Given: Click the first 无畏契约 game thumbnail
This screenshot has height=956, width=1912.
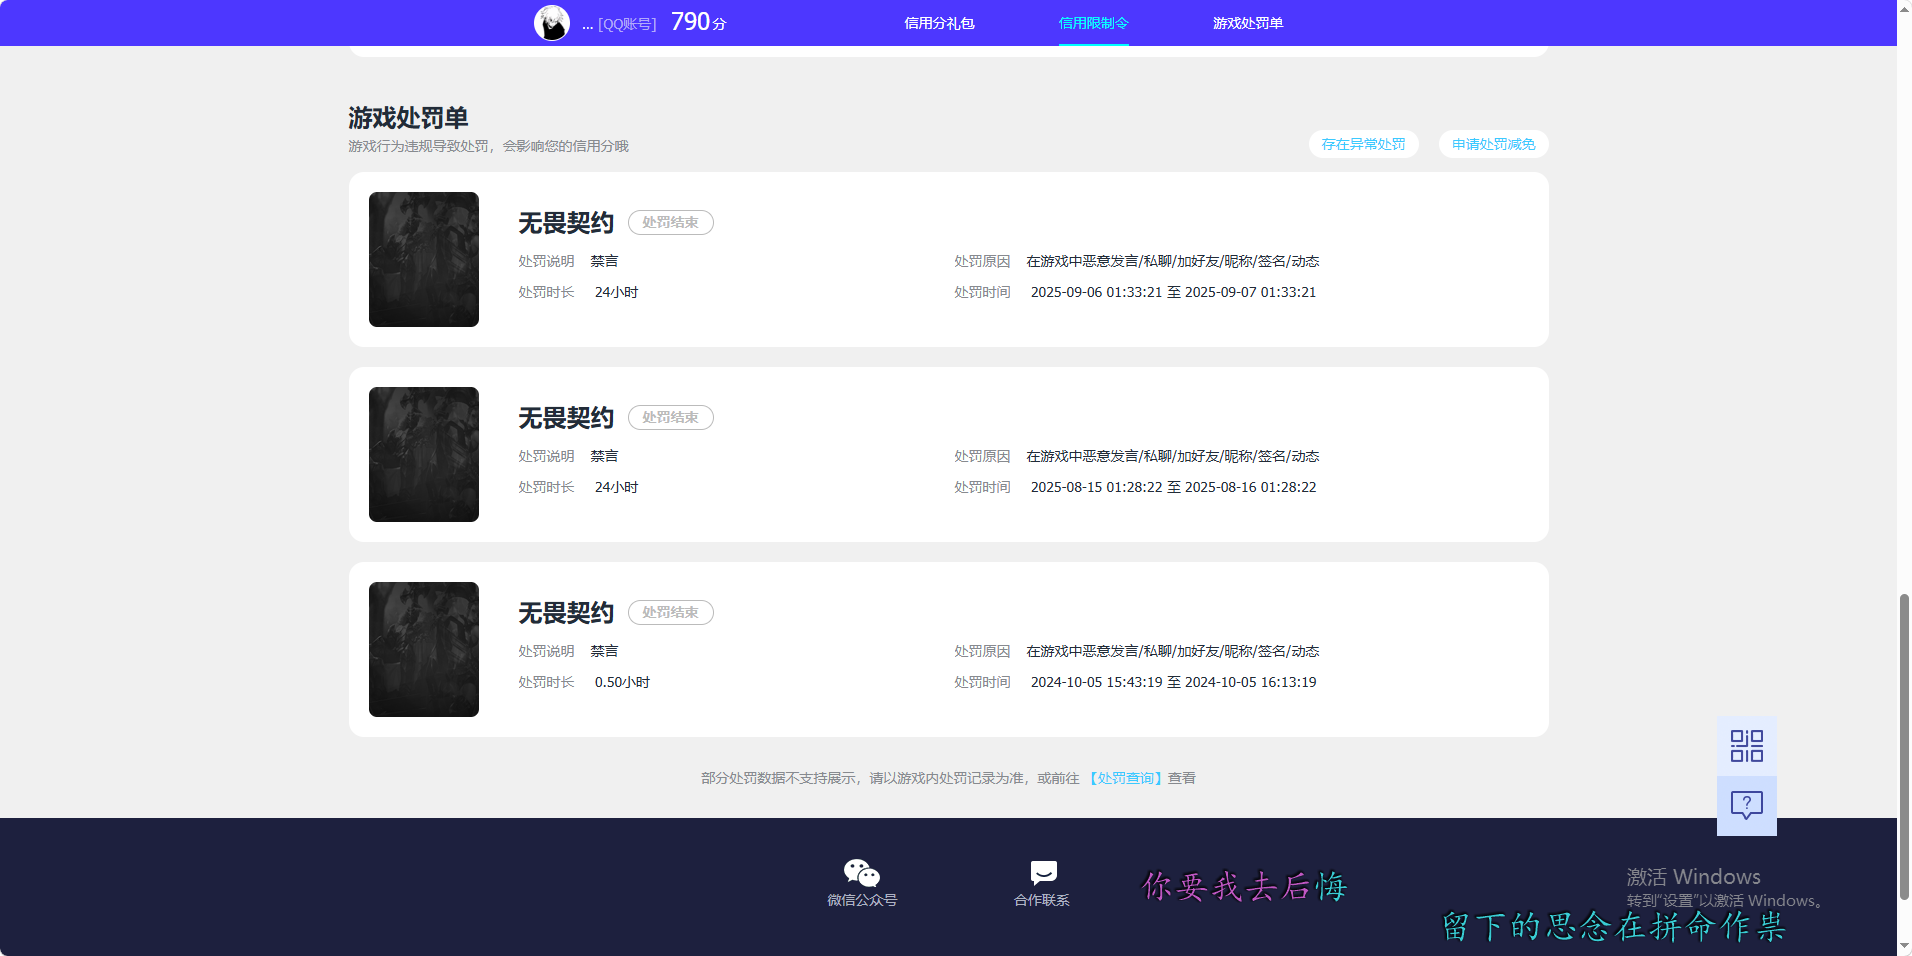Looking at the screenshot, I should 423,259.
